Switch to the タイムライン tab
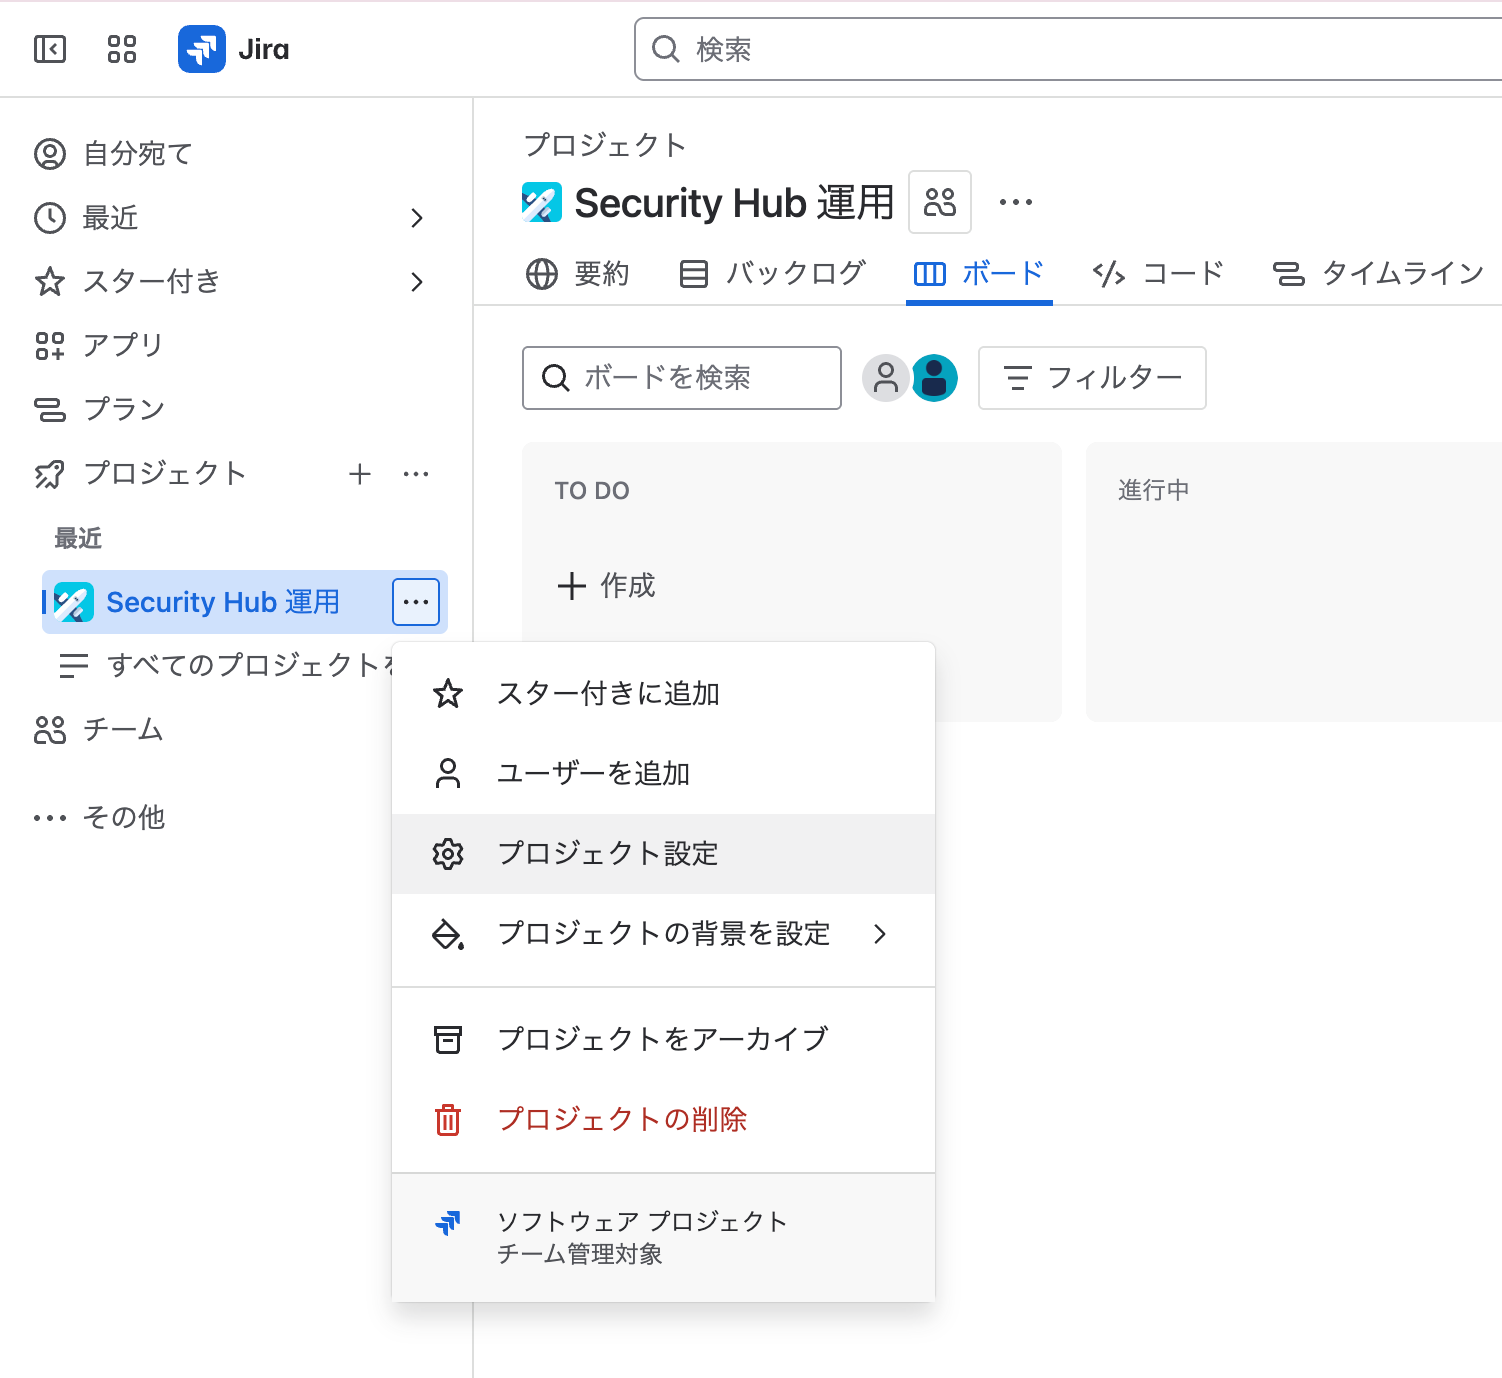Image resolution: width=1502 pixels, height=1378 pixels. [1378, 274]
